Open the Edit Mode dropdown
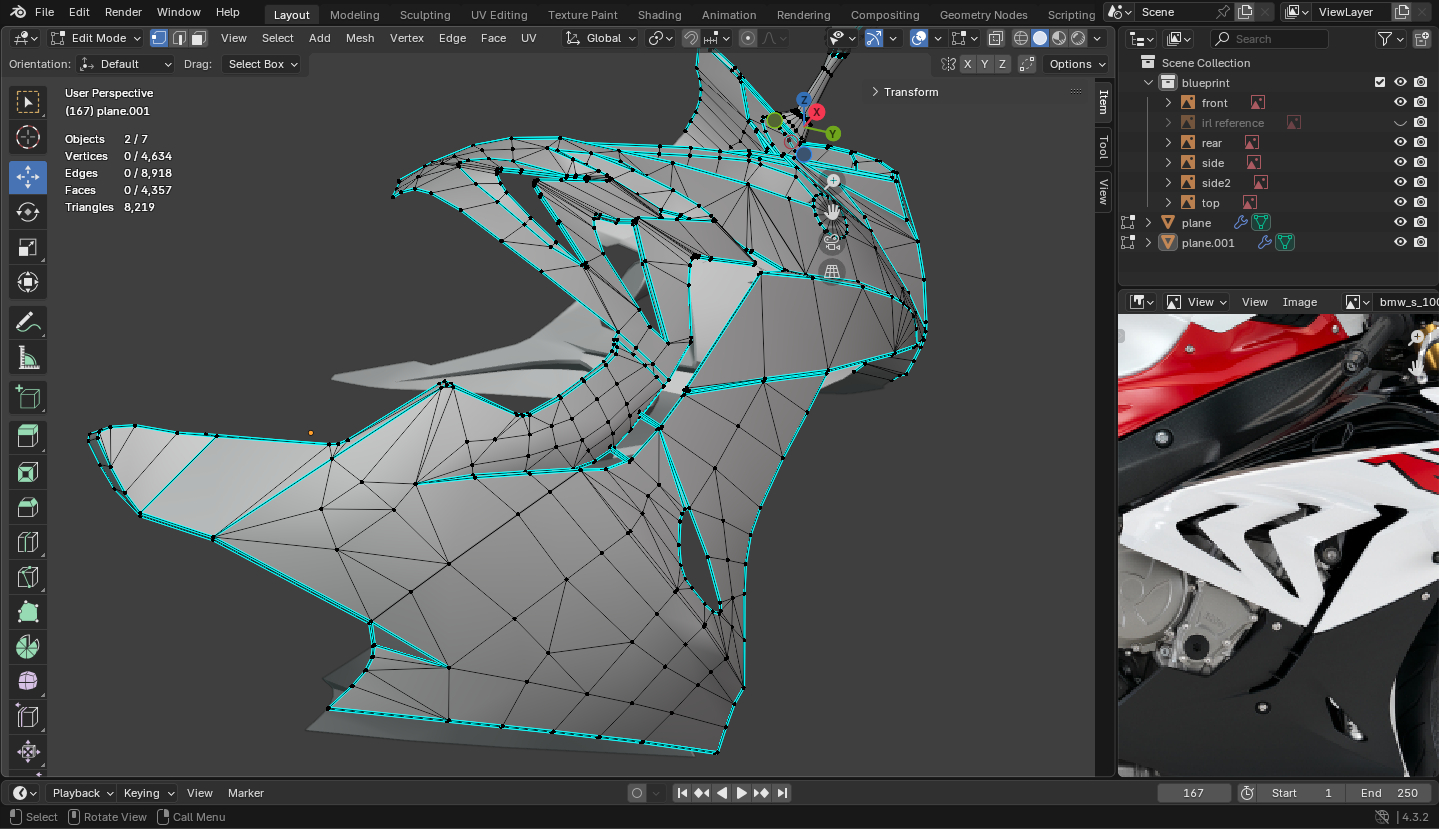 (96, 38)
